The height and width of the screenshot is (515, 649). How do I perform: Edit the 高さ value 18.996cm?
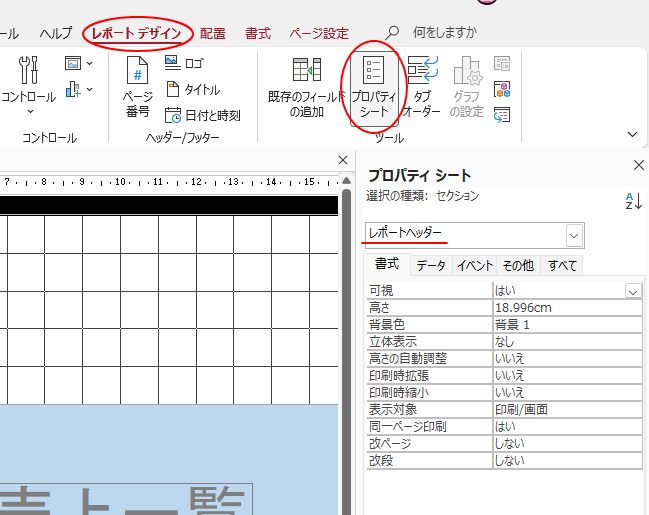pyautogui.click(x=567, y=308)
